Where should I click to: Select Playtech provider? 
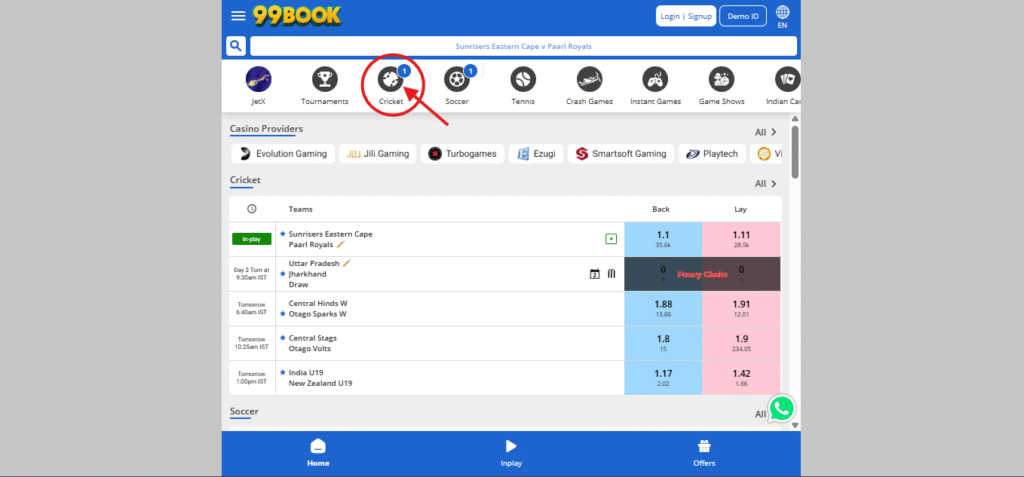[712, 154]
